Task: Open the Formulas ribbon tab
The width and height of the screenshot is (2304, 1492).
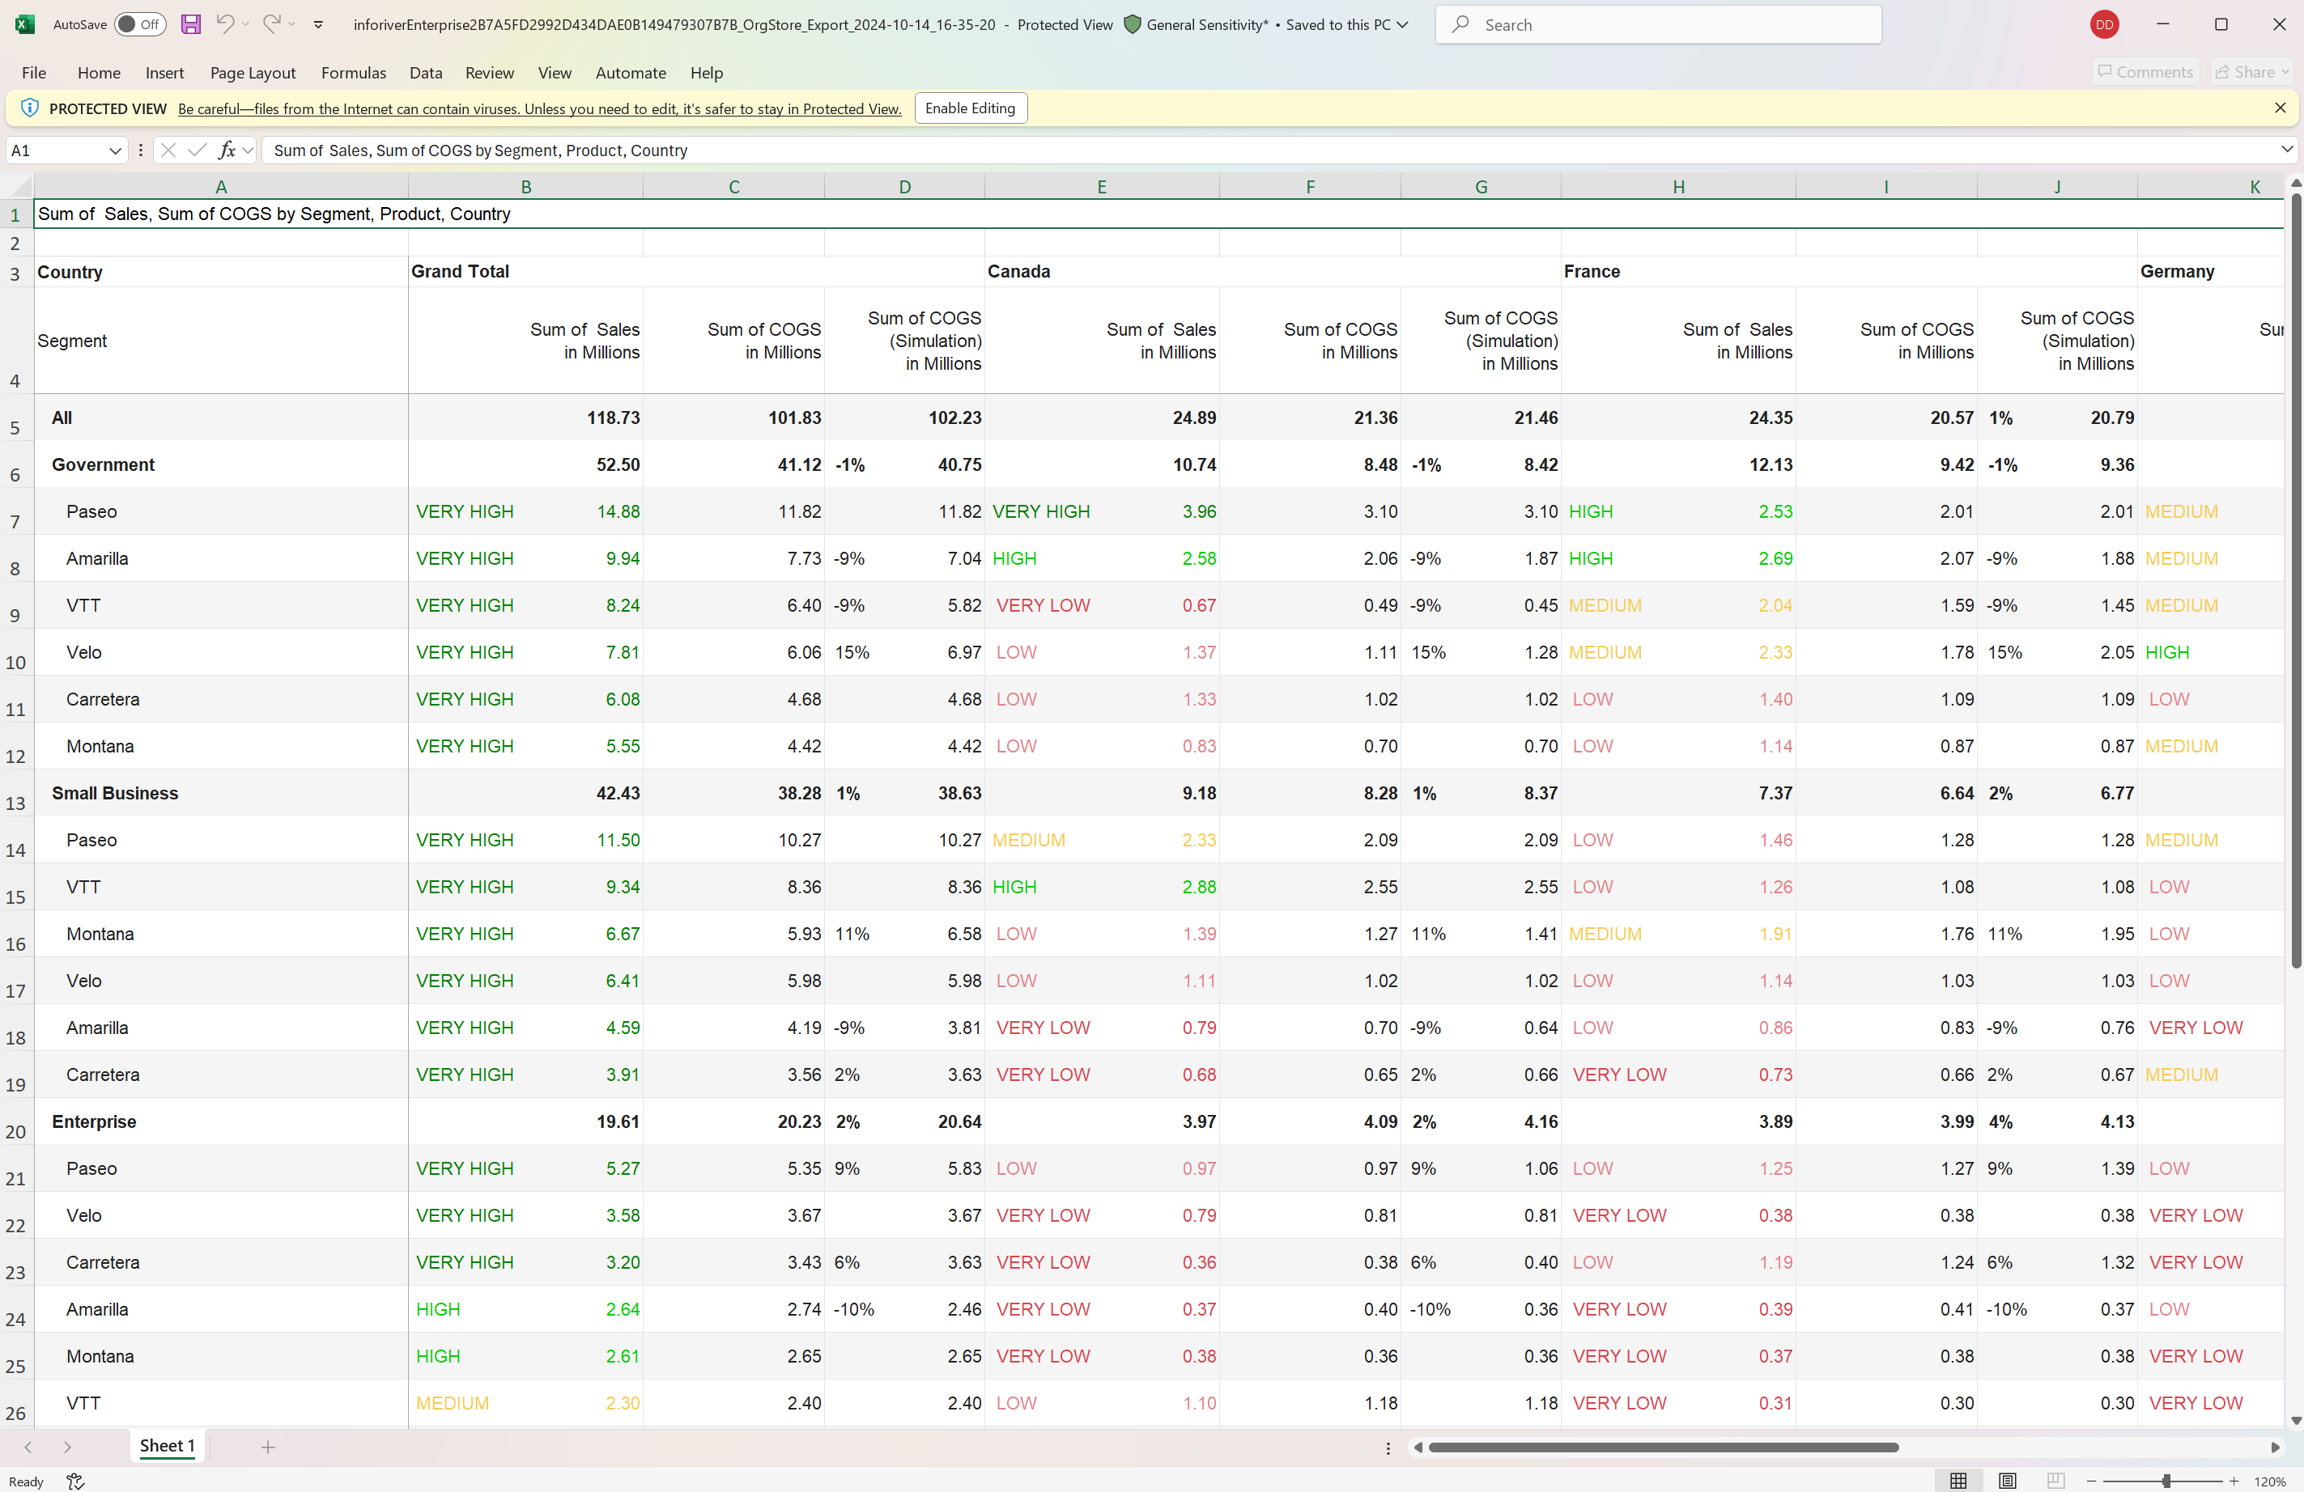Action: (x=353, y=72)
